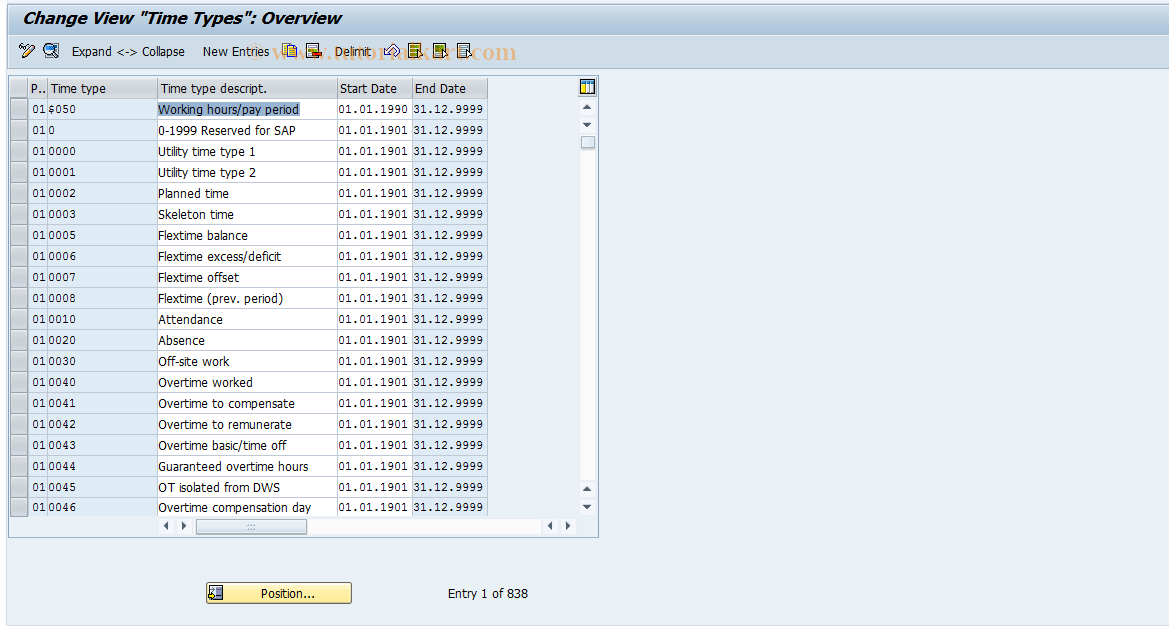This screenshot has width=1169, height=626.
Task: Click the horizontal scrollbar thumb
Action: click(251, 526)
